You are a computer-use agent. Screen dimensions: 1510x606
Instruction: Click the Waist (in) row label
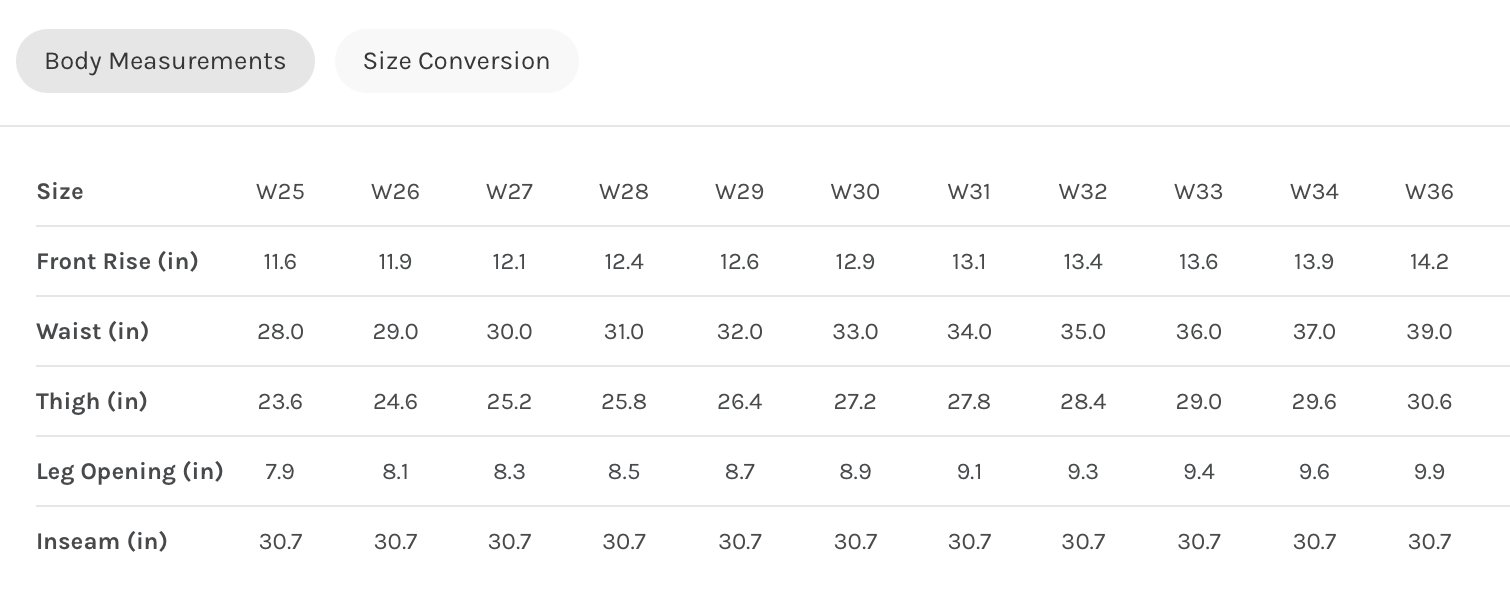(x=92, y=331)
